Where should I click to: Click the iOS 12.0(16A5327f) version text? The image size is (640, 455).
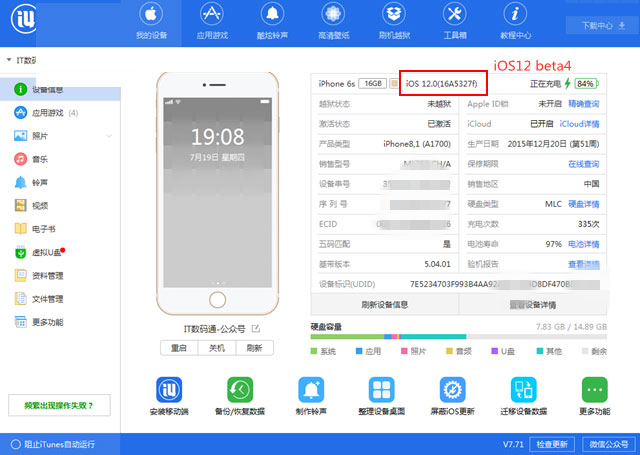tap(441, 84)
